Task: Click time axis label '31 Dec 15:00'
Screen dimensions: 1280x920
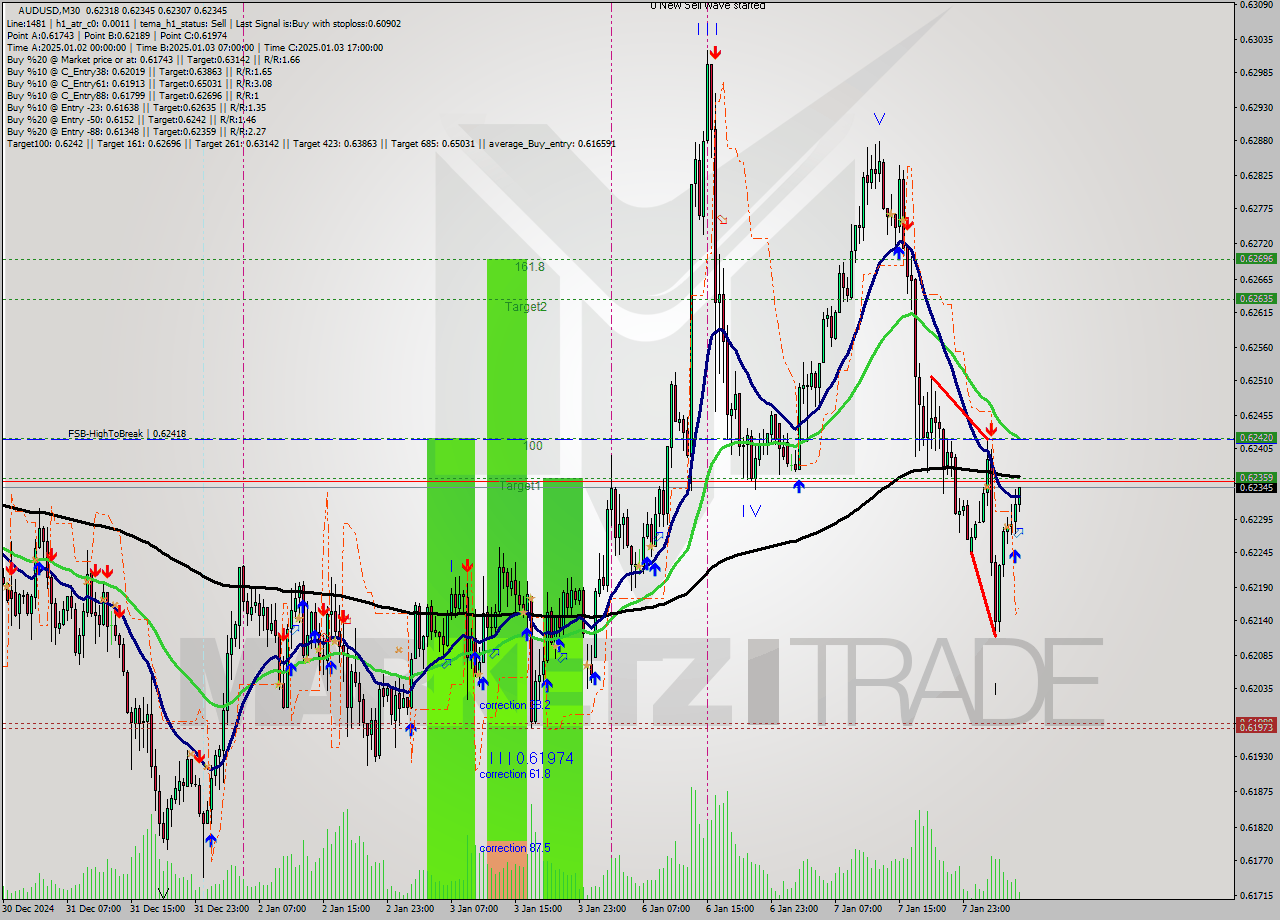Action: click(157, 908)
